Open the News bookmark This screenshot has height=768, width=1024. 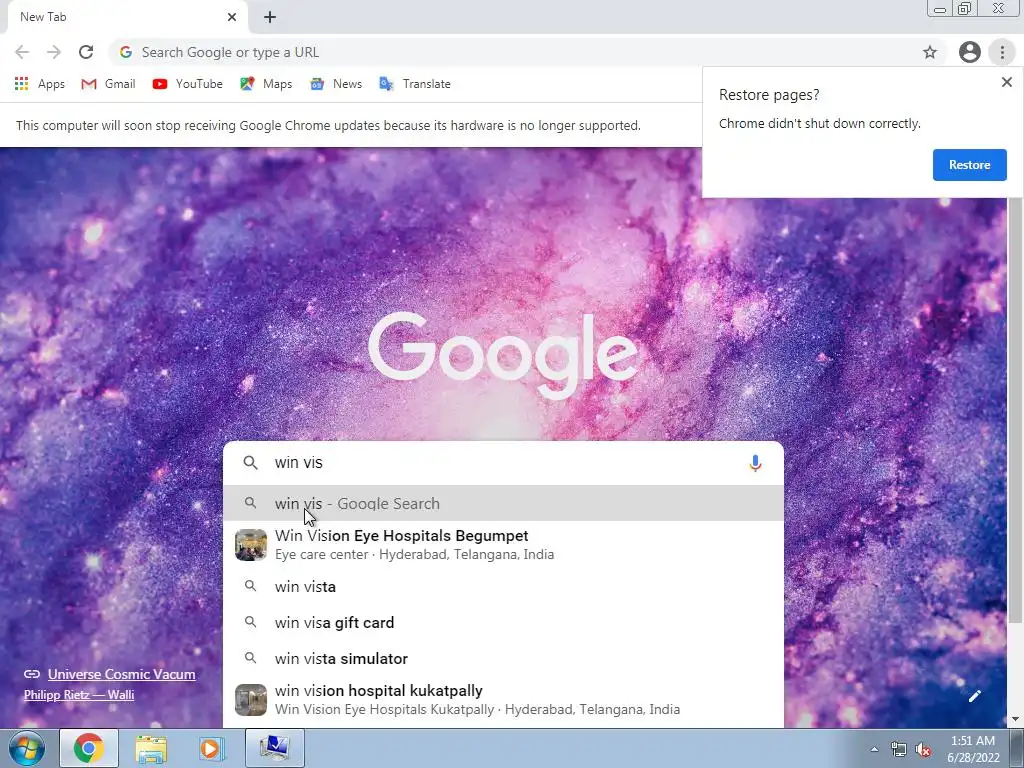pos(336,84)
